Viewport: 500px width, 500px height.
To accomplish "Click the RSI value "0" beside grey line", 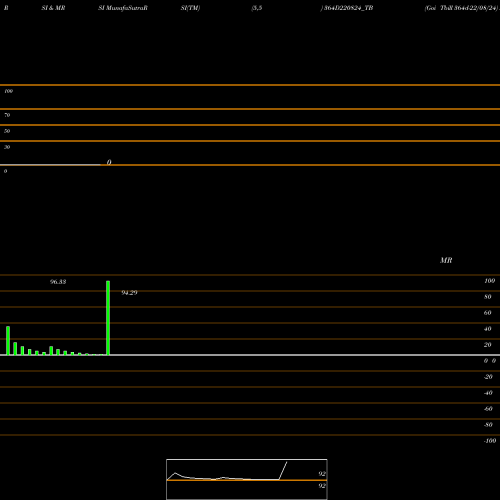I will (x=109, y=162).
